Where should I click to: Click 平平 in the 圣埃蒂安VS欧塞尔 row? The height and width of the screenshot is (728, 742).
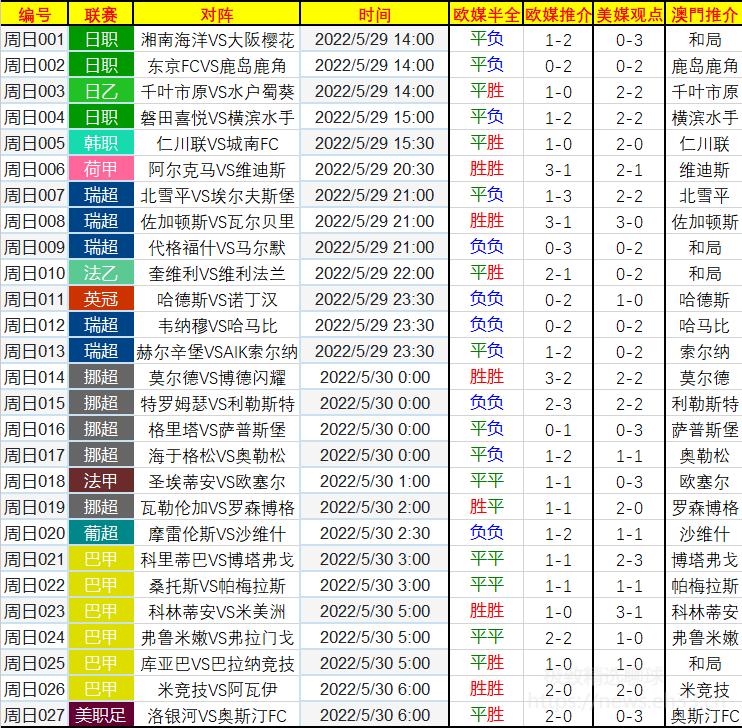[486, 481]
